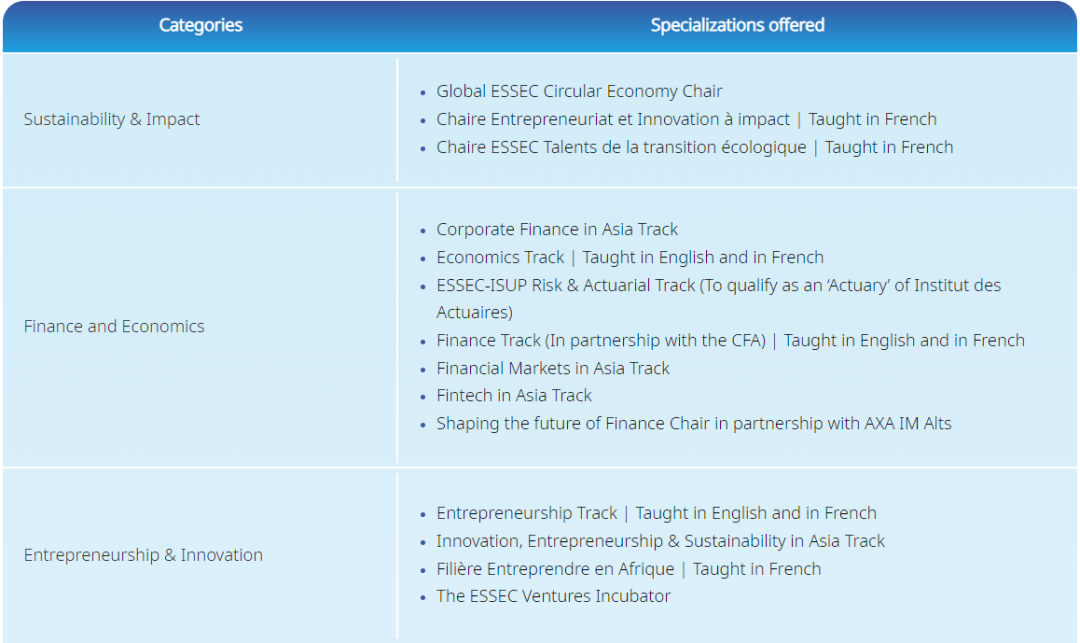Click Corporate Finance in Asia Track
The image size is (1080, 643).
coord(557,229)
